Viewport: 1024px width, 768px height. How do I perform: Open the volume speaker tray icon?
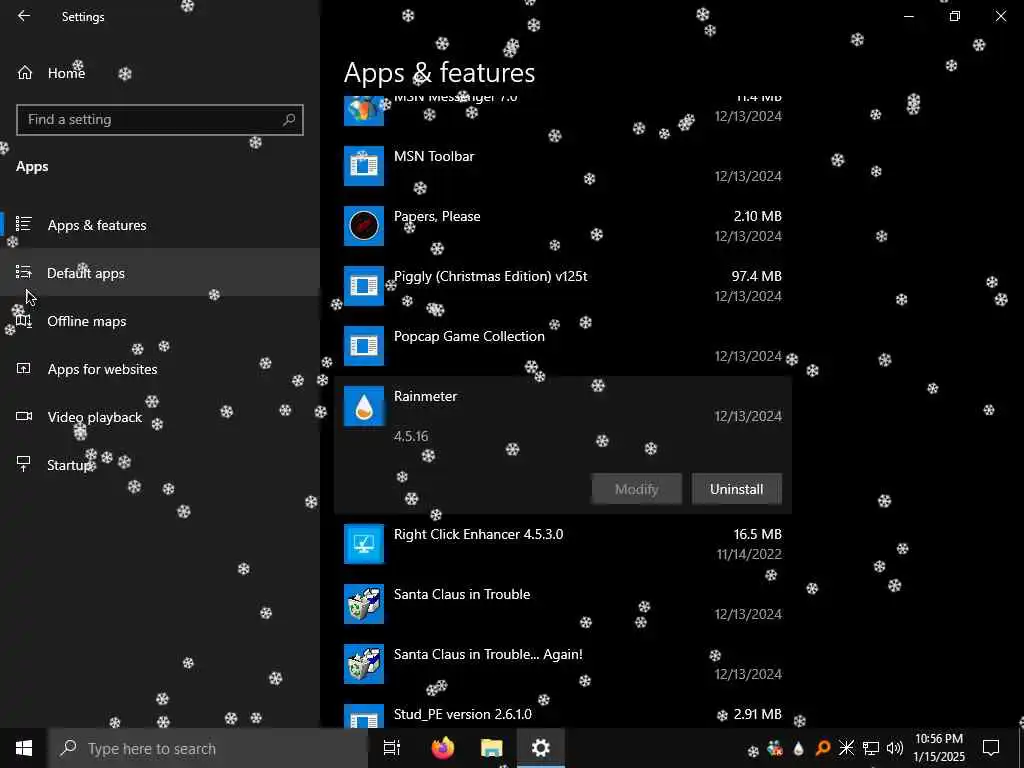pyautogui.click(x=895, y=748)
